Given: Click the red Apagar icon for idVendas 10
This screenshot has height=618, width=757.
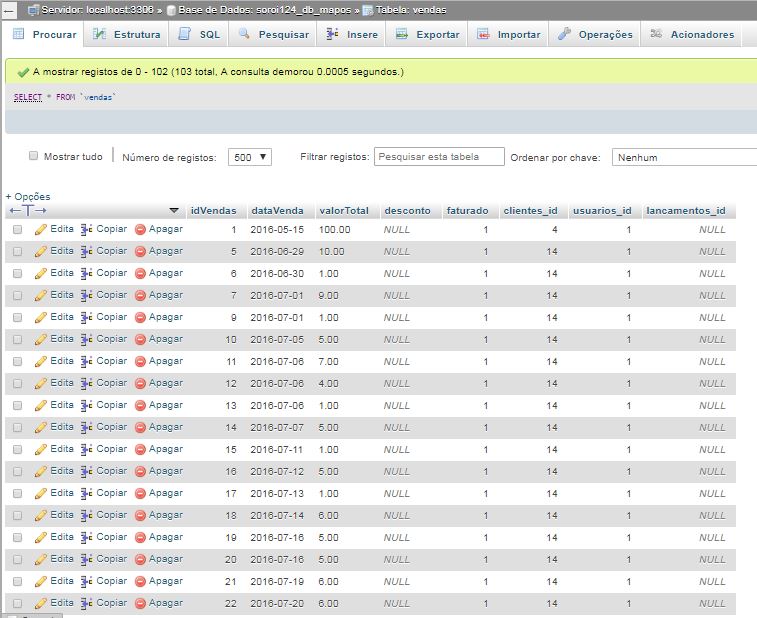Looking at the screenshot, I should (x=140, y=339).
